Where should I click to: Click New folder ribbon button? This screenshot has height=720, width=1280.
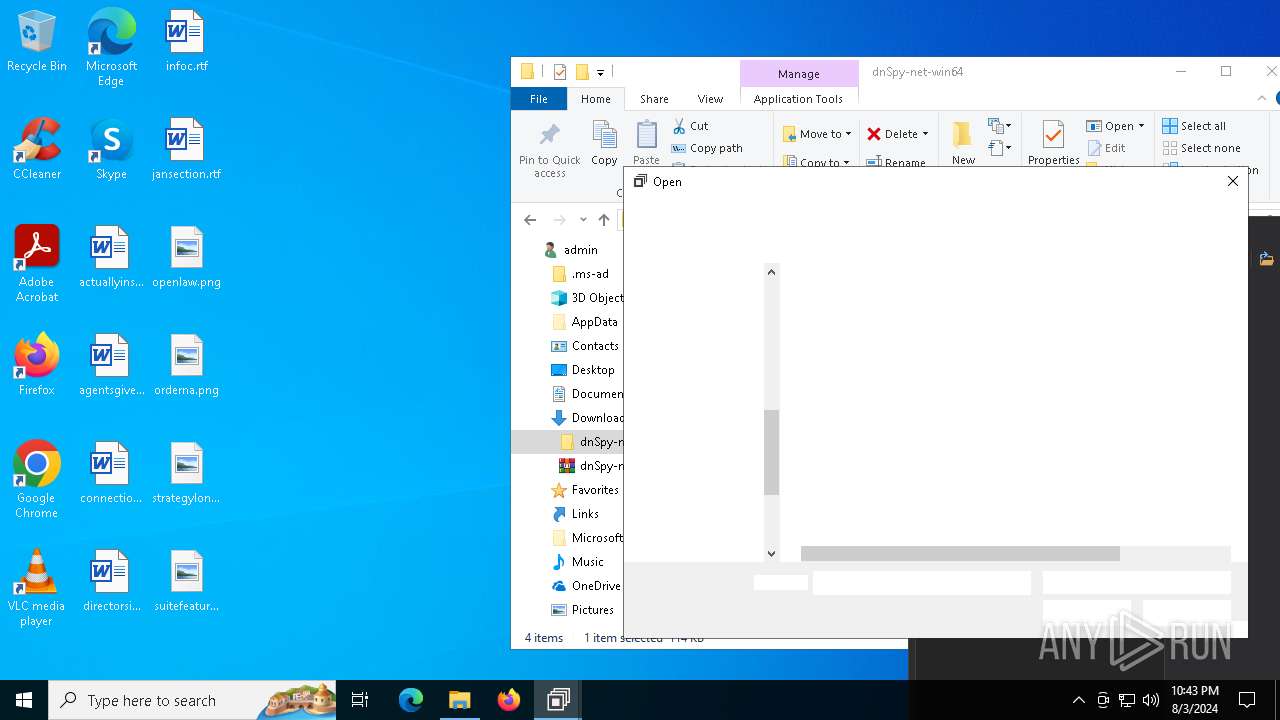[963, 143]
